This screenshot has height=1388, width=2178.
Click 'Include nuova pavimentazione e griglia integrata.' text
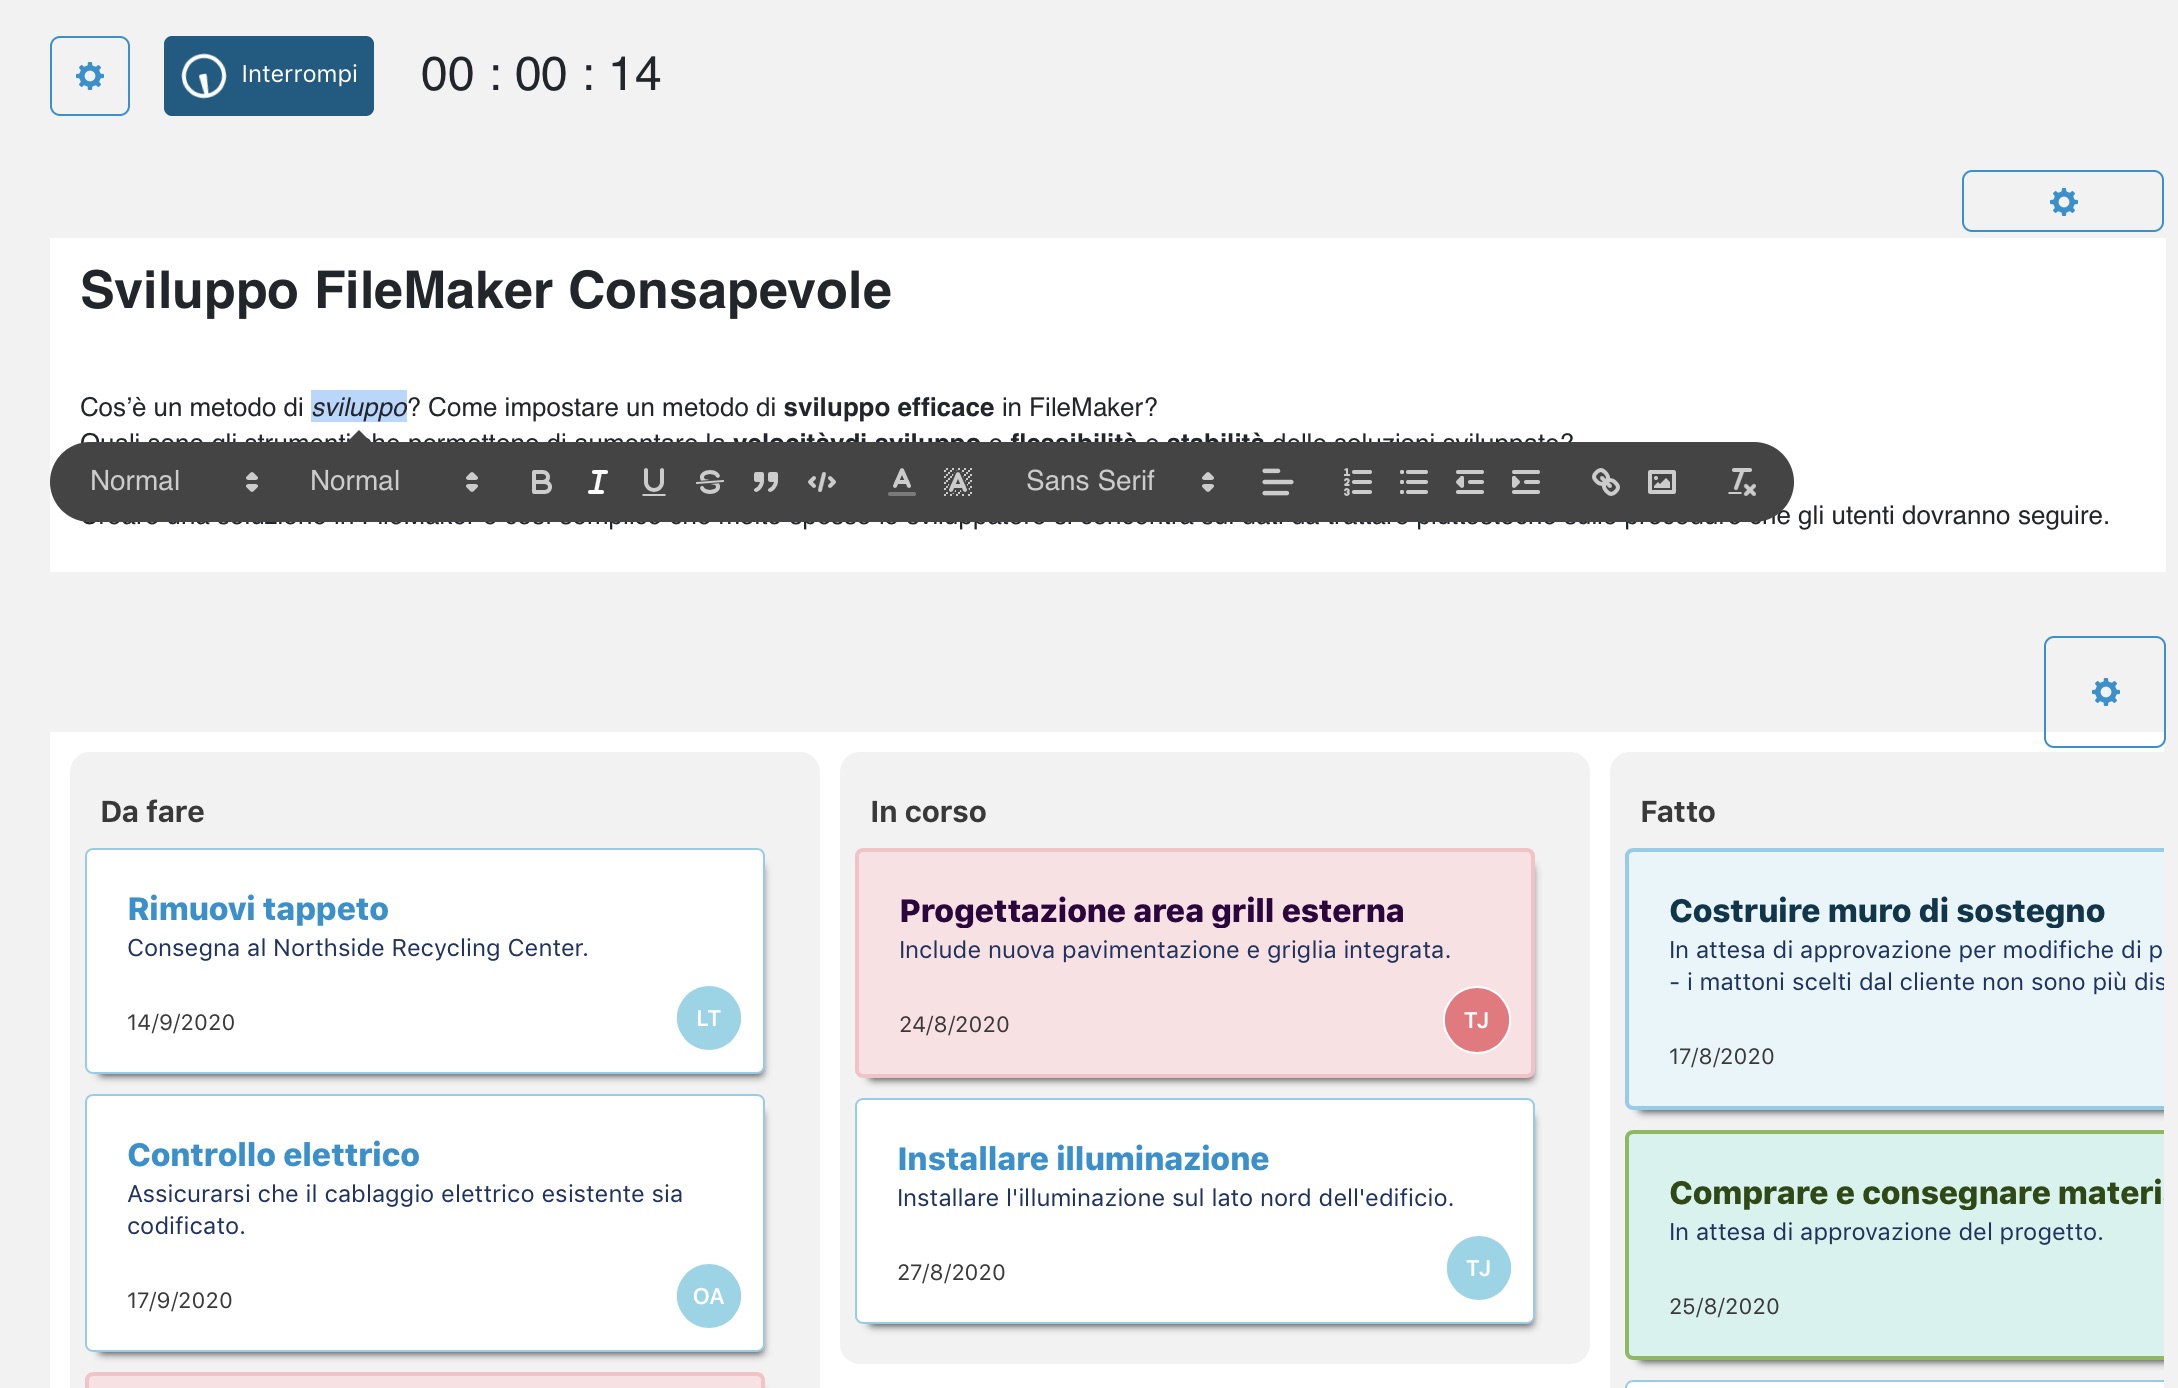coord(1174,950)
